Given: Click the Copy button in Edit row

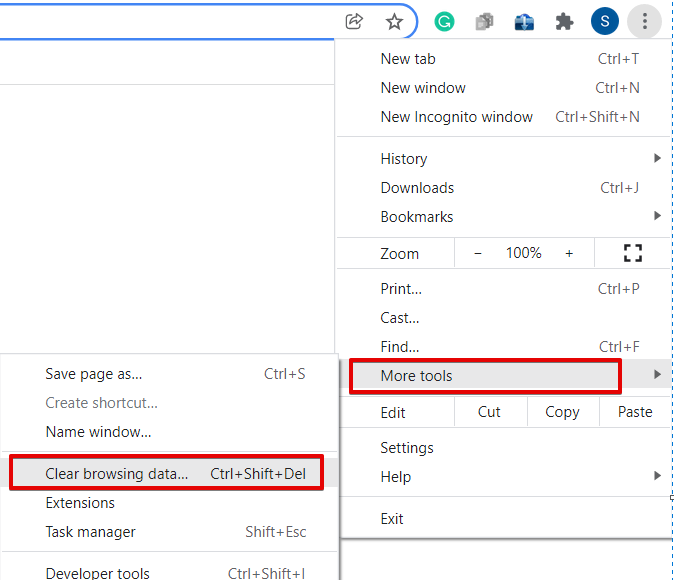Looking at the screenshot, I should tap(562, 412).
